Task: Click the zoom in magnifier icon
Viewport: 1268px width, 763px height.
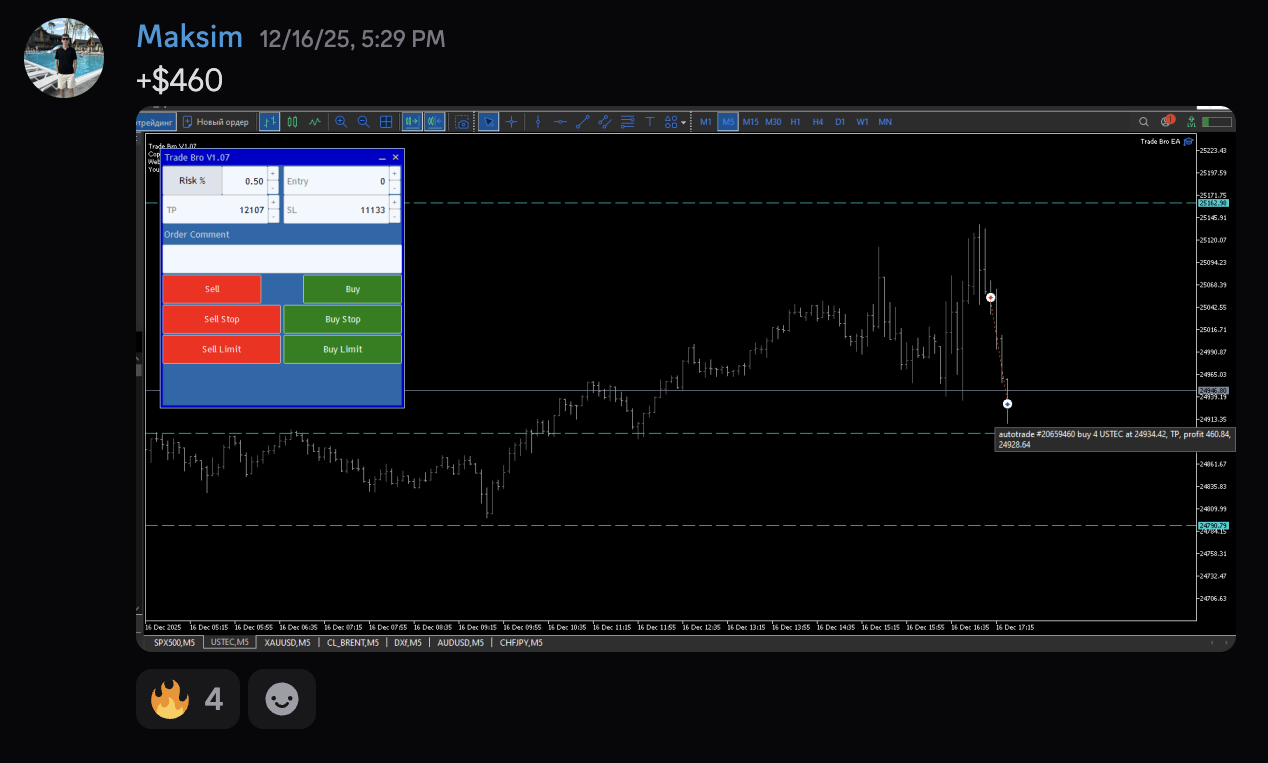Action: tap(341, 122)
